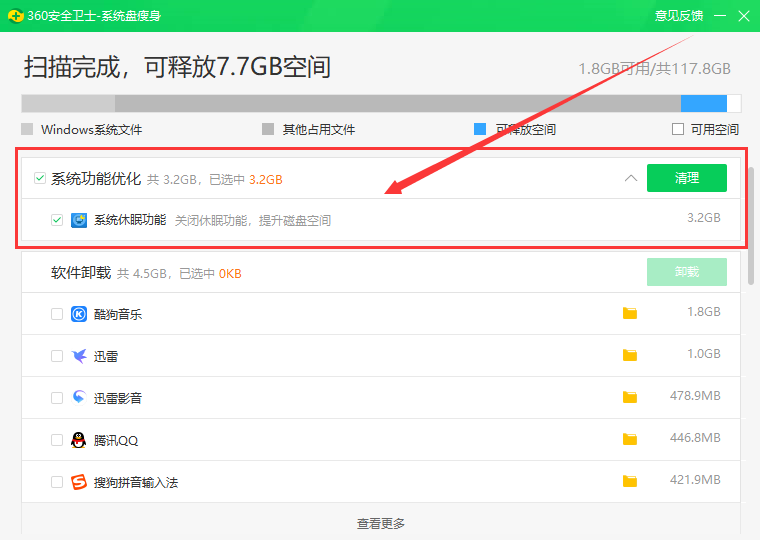Open folder icon in 迅雷 row
The image size is (760, 540).
(630, 355)
